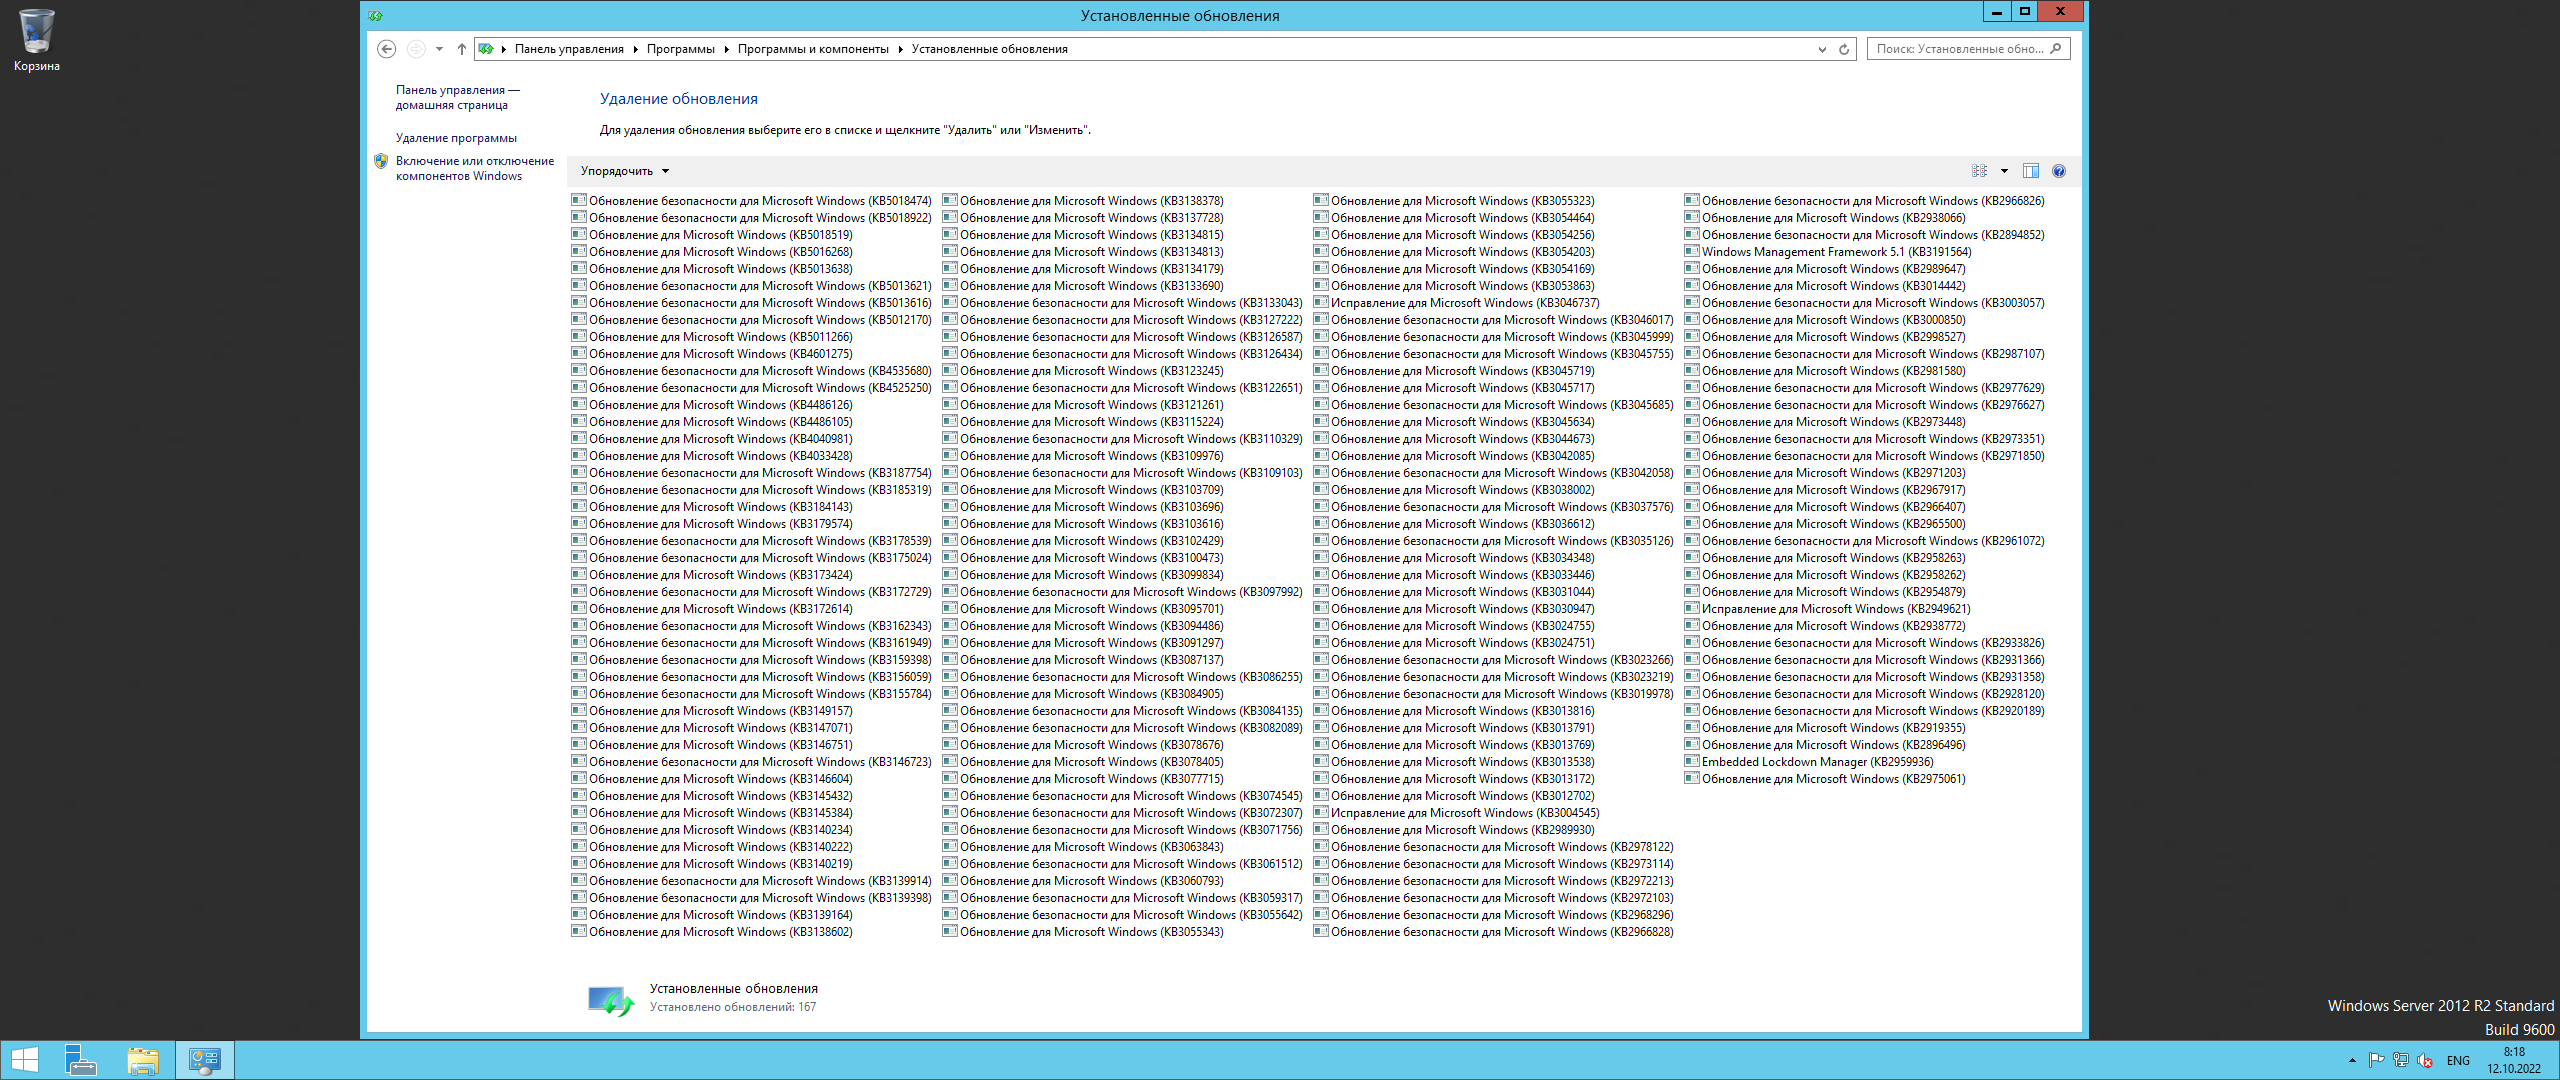Select update KB5018922
Viewport: 2560px width, 1080px height.
pyautogui.click(x=752, y=218)
